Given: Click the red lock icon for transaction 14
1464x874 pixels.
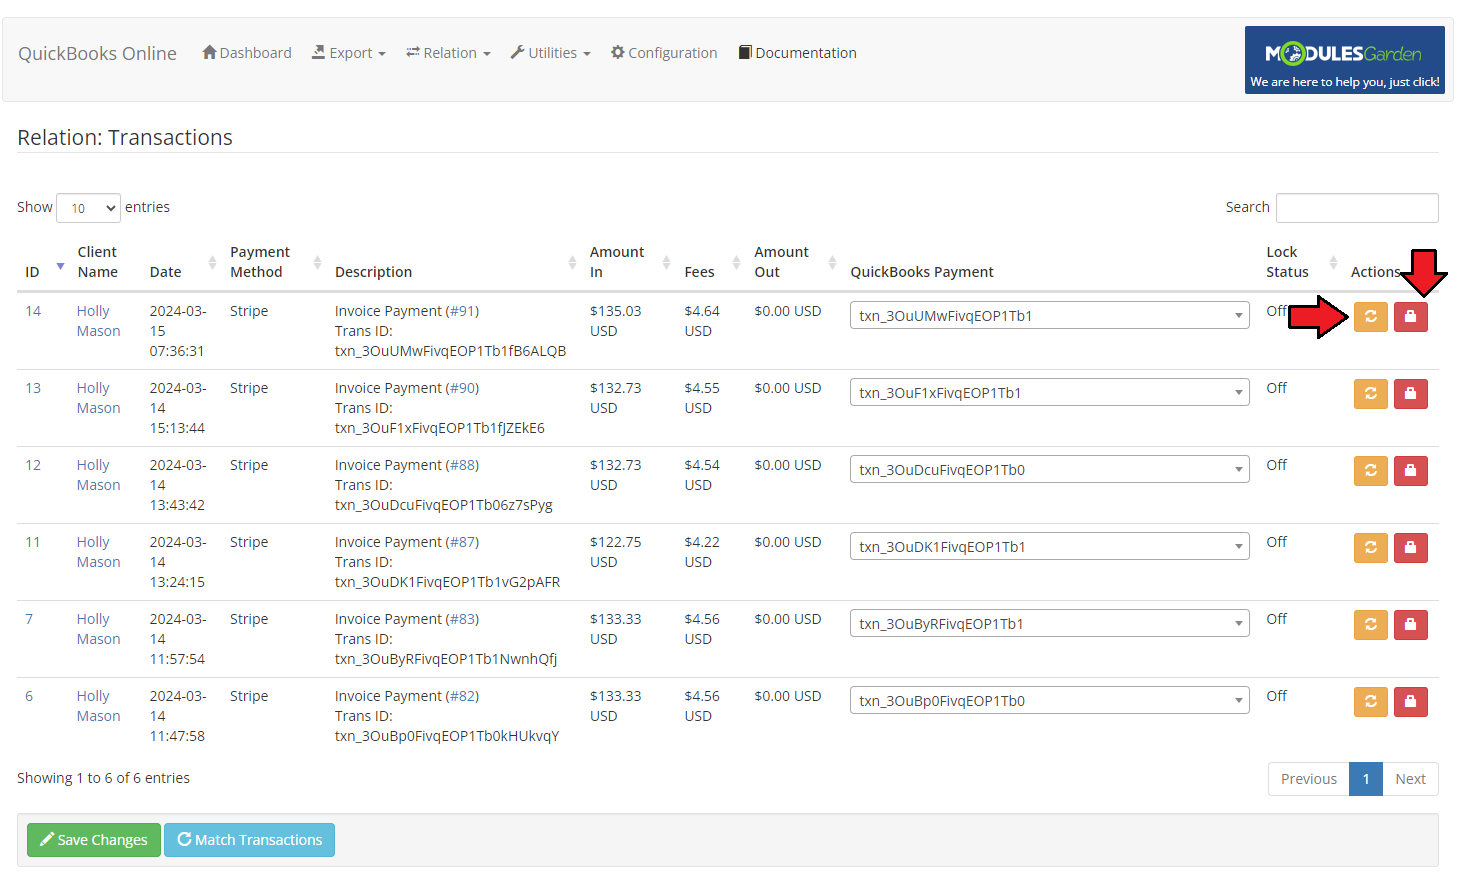Looking at the screenshot, I should click(x=1410, y=317).
